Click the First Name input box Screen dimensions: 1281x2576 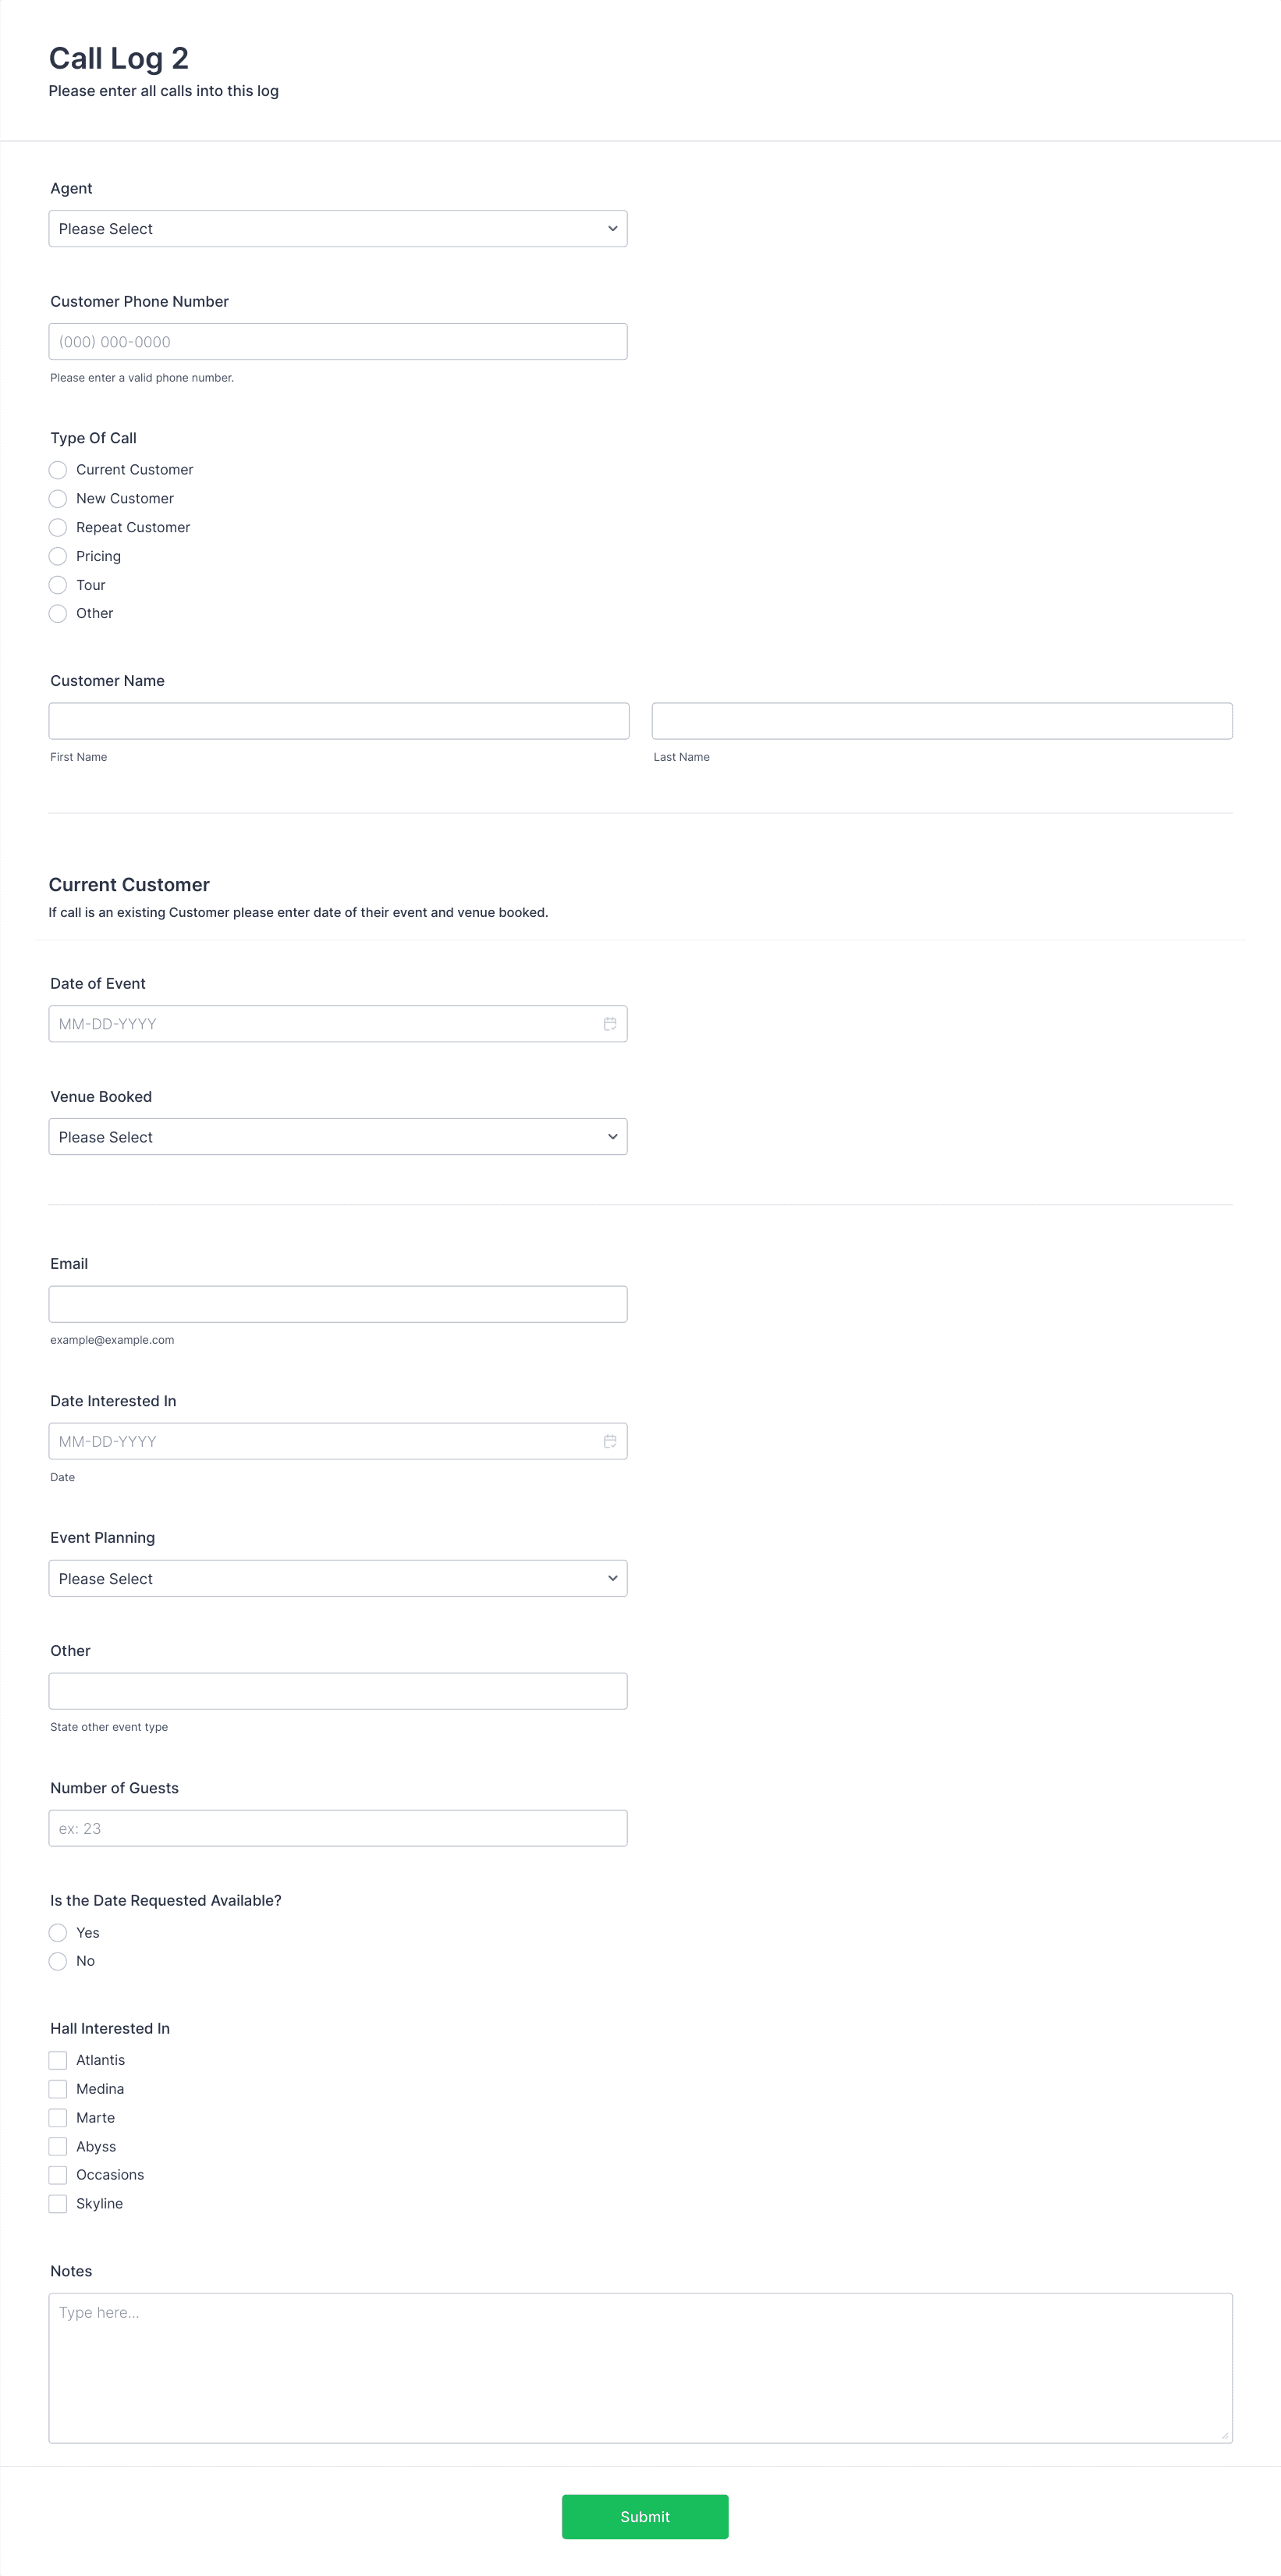(339, 721)
